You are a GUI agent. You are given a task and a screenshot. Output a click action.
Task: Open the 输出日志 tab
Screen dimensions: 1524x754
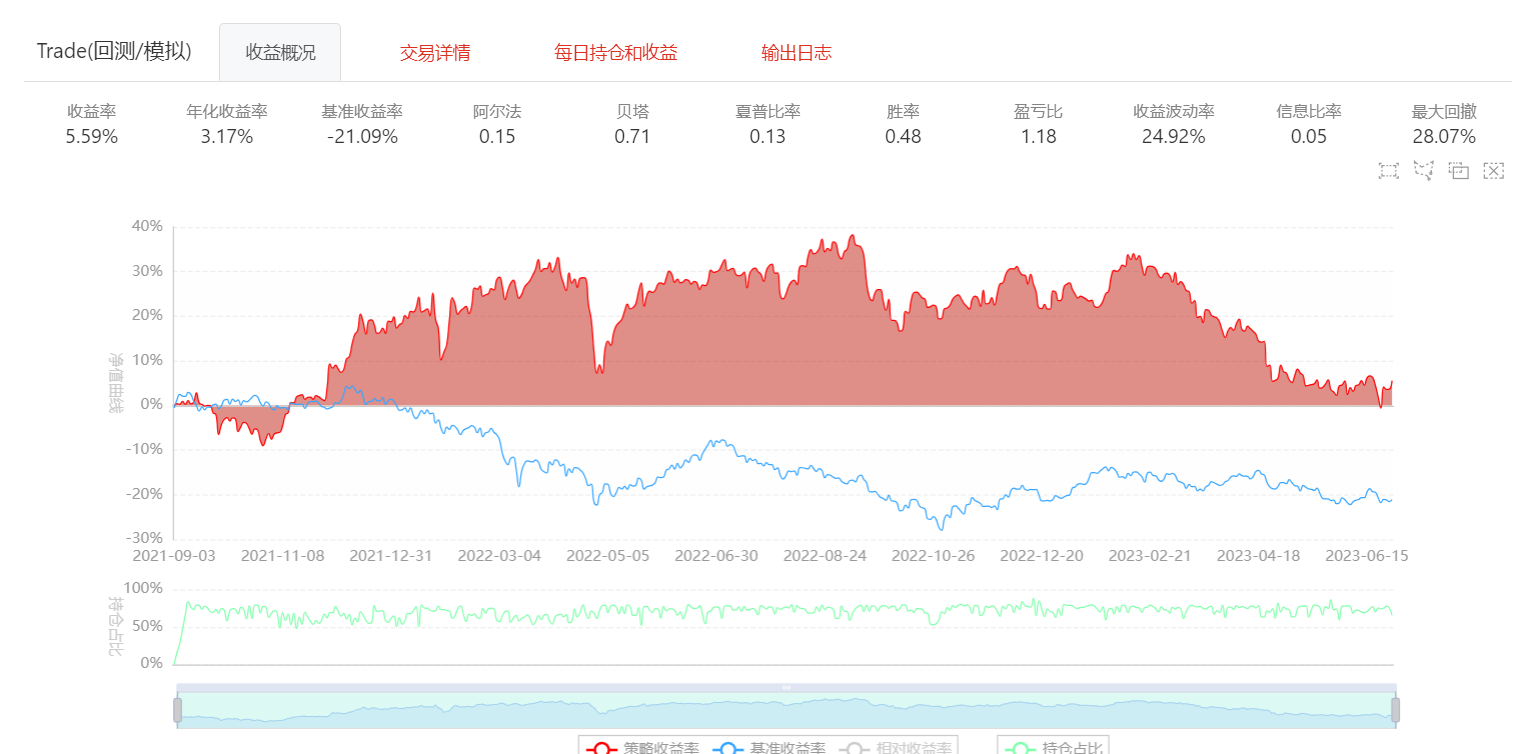(796, 53)
